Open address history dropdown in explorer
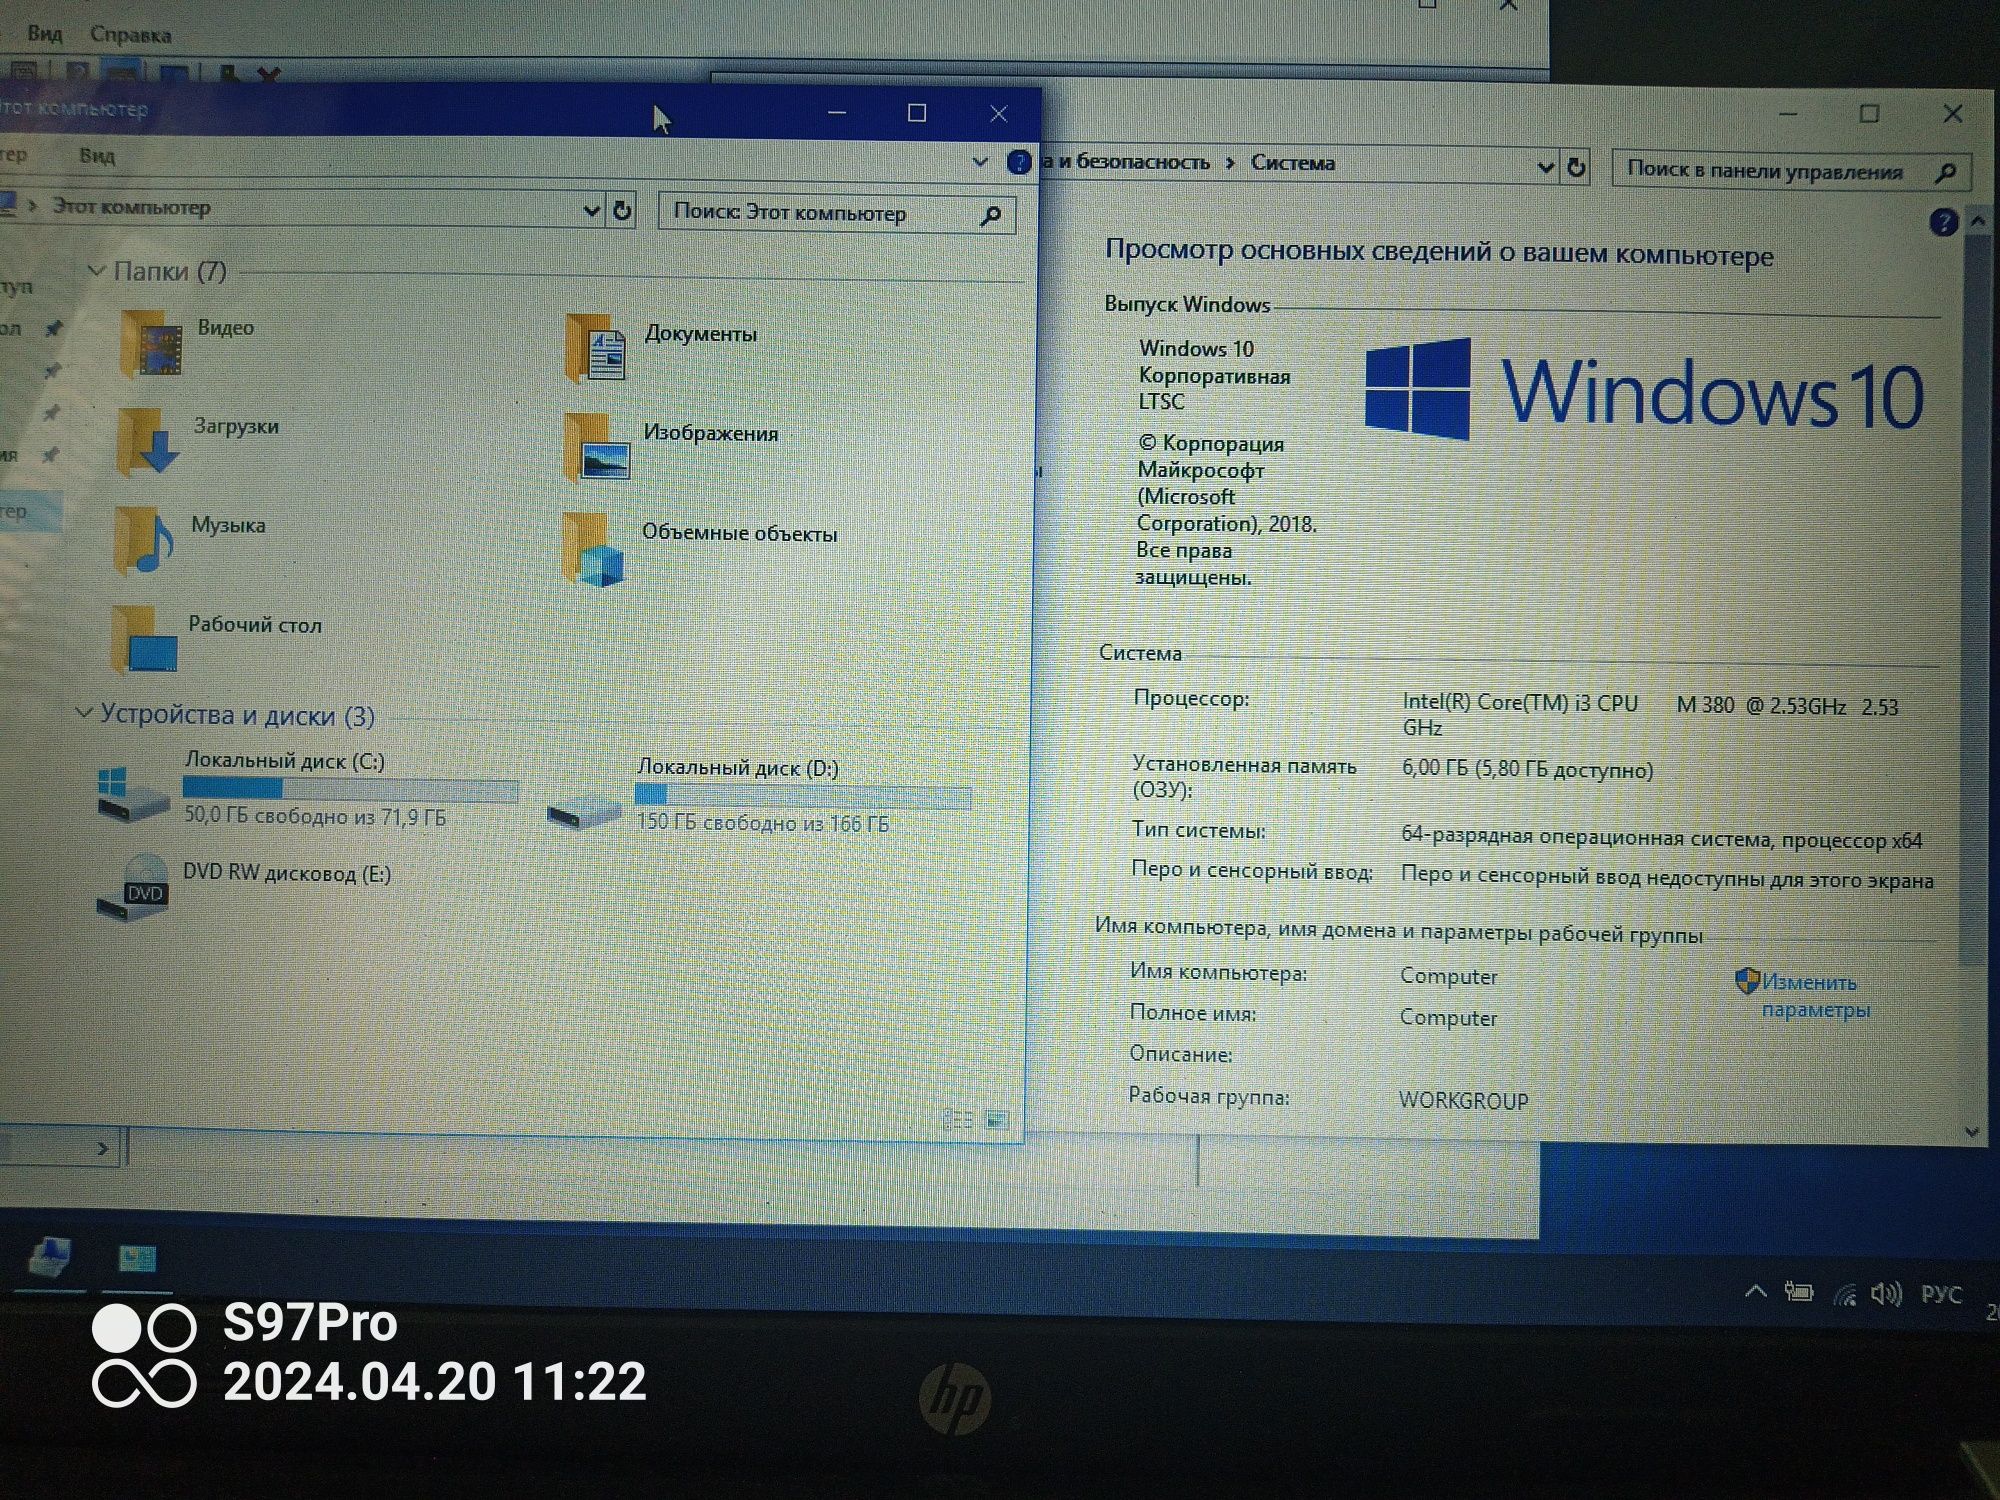Screen dimensions: 2000x1500 591,210
